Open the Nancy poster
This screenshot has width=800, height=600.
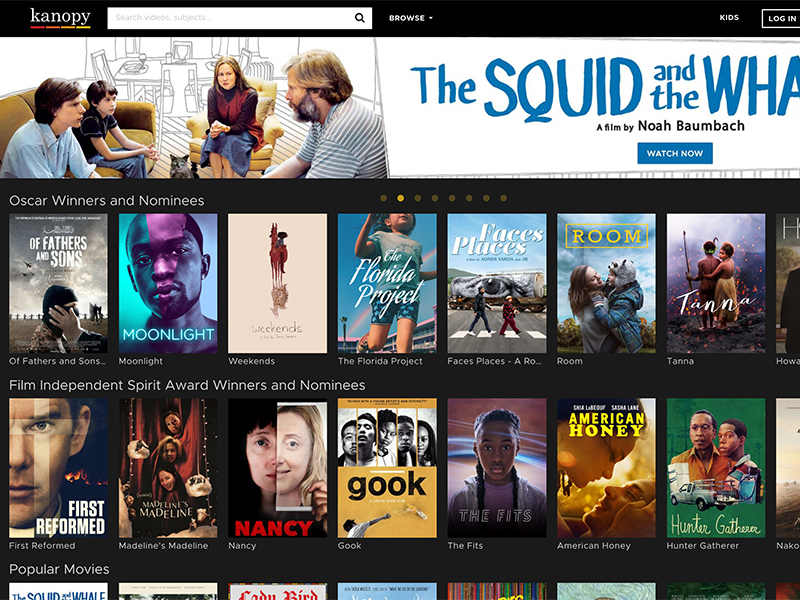[x=278, y=468]
